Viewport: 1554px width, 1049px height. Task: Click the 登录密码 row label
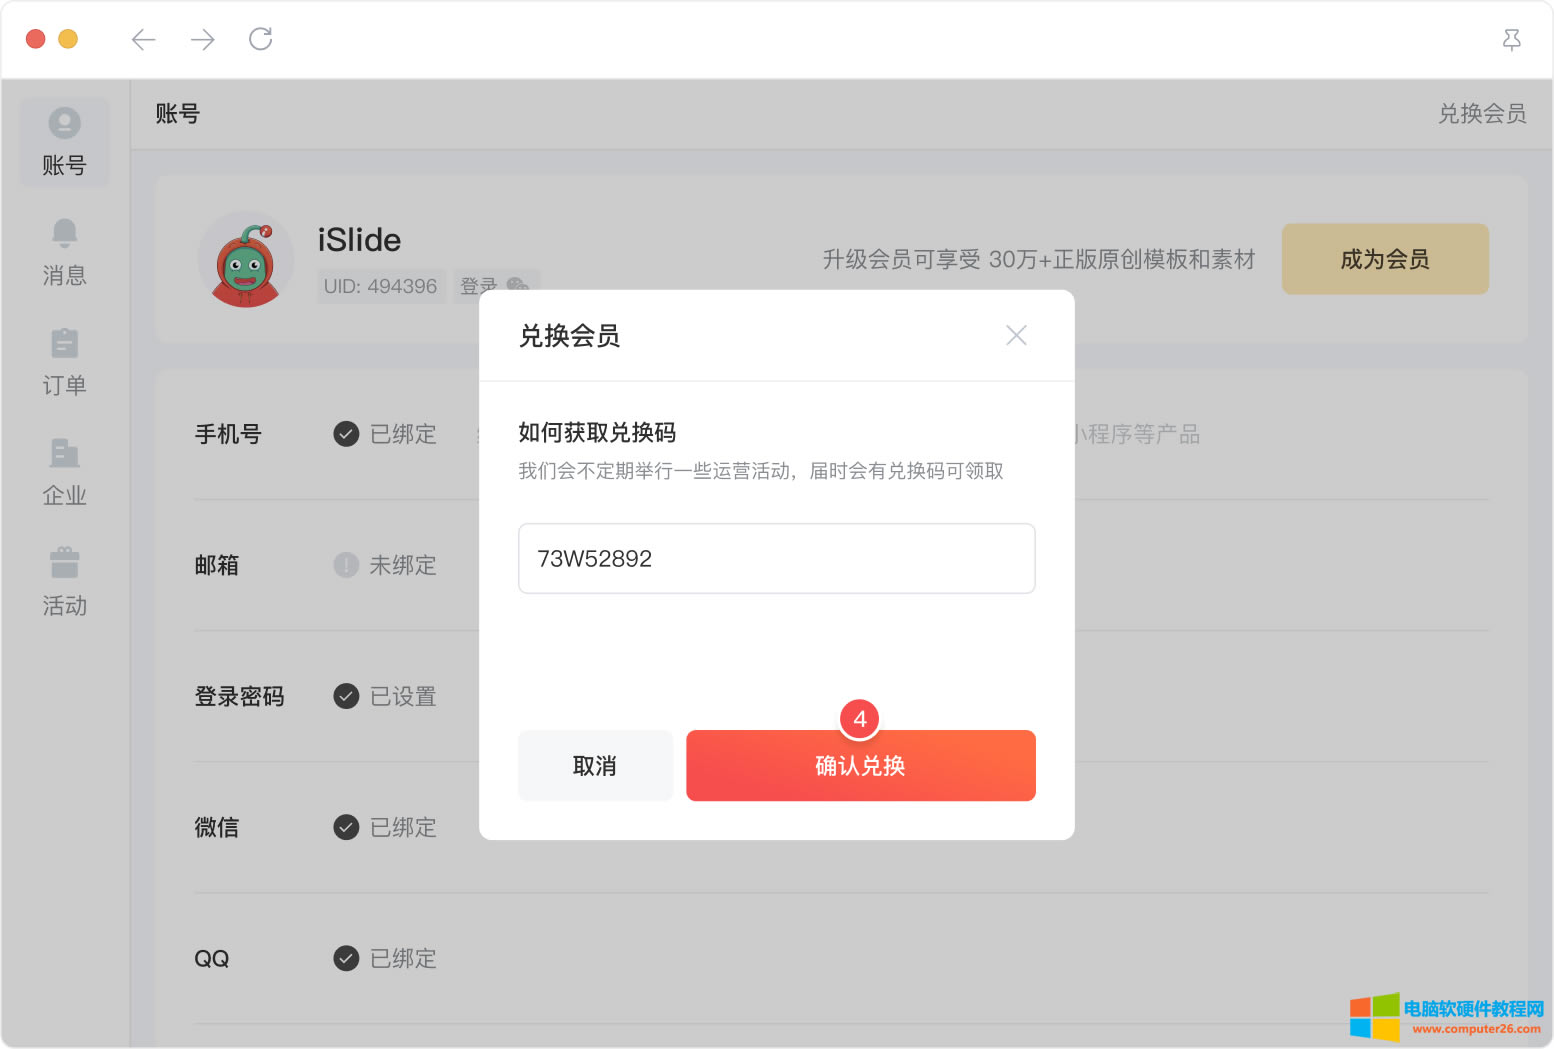[239, 696]
